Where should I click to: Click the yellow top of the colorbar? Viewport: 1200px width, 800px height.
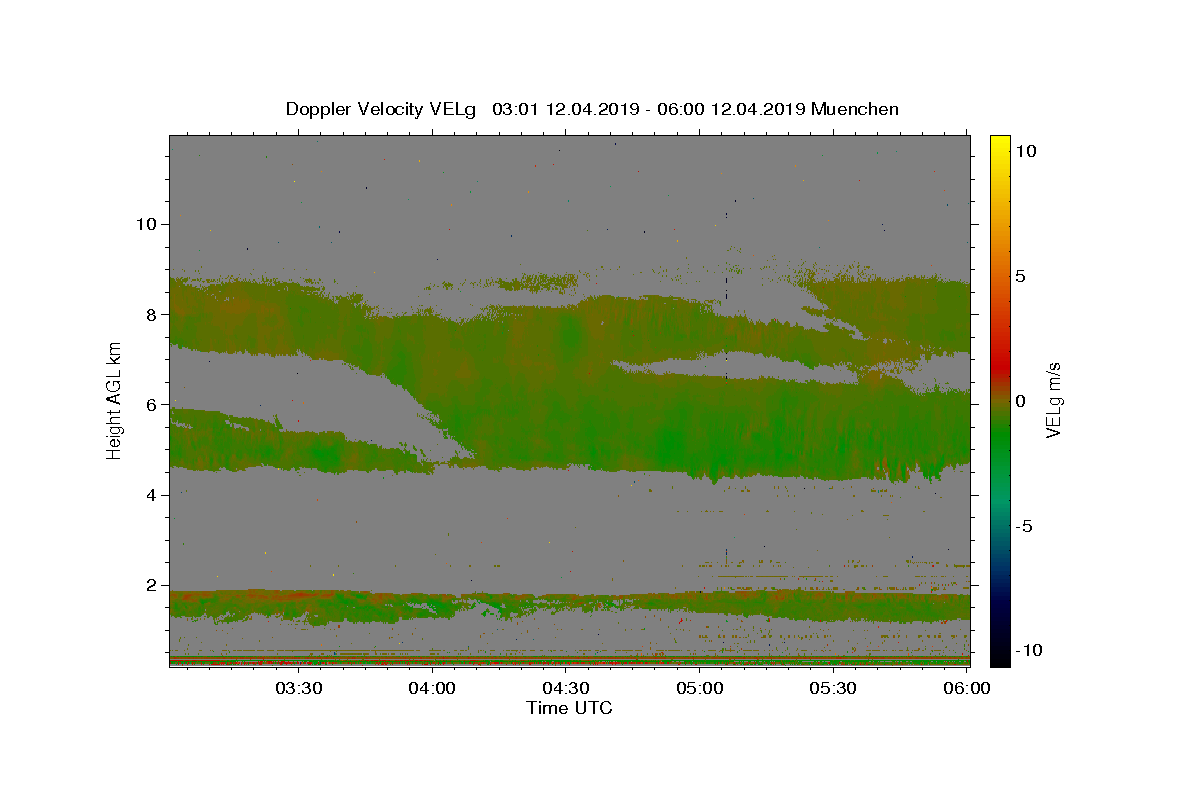pyautogui.click(x=1000, y=145)
